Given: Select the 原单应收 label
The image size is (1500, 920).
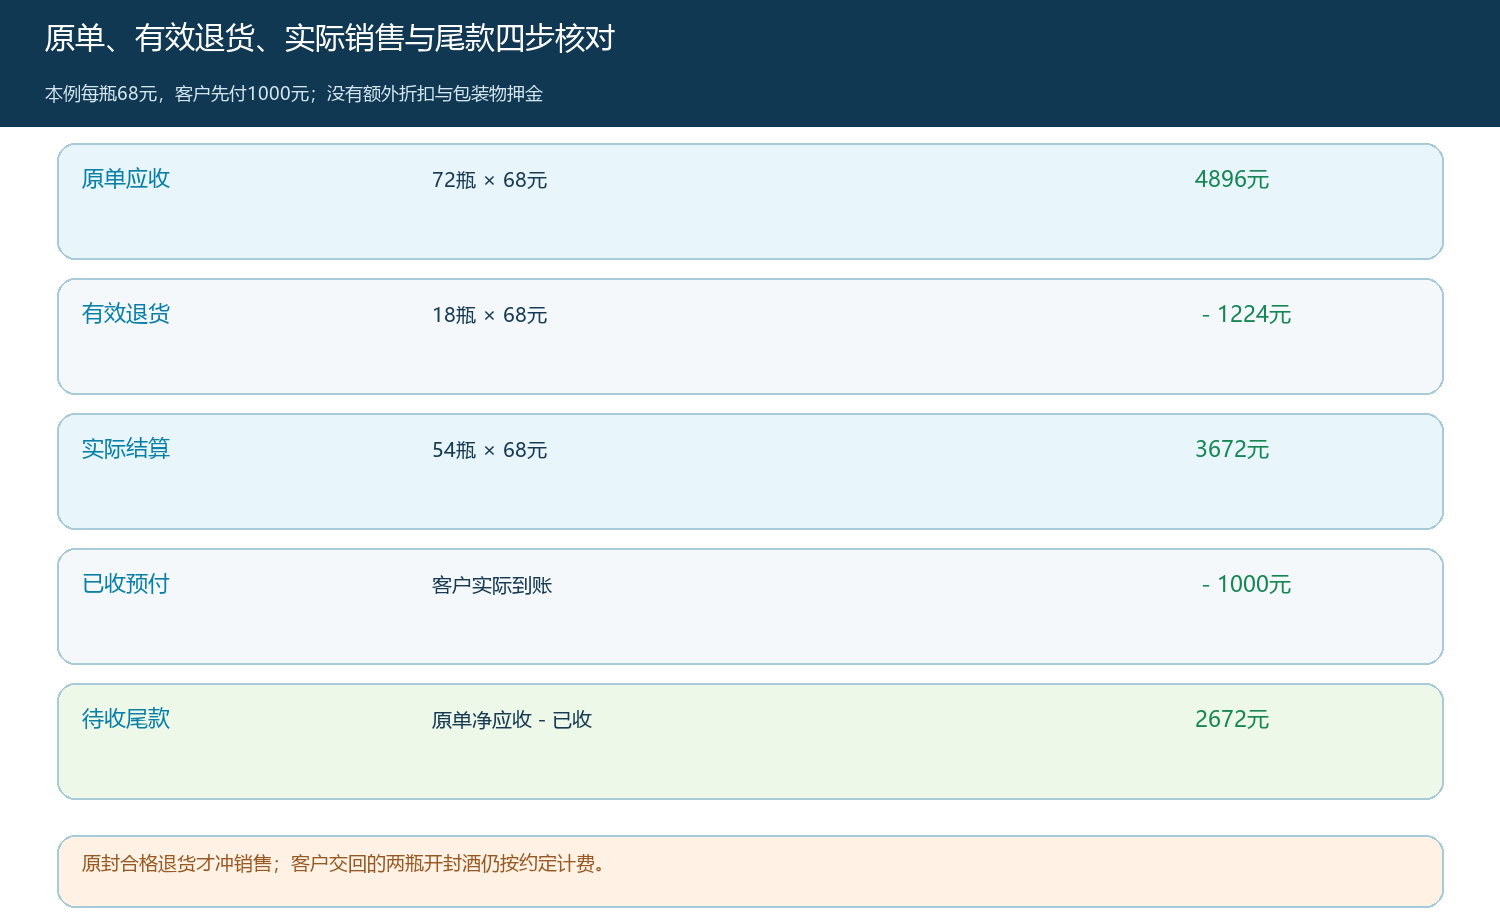Looking at the screenshot, I should (126, 179).
